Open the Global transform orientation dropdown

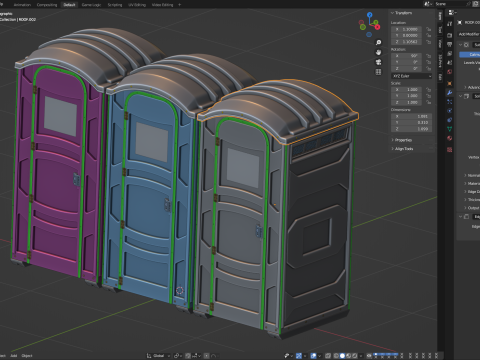pos(159,356)
